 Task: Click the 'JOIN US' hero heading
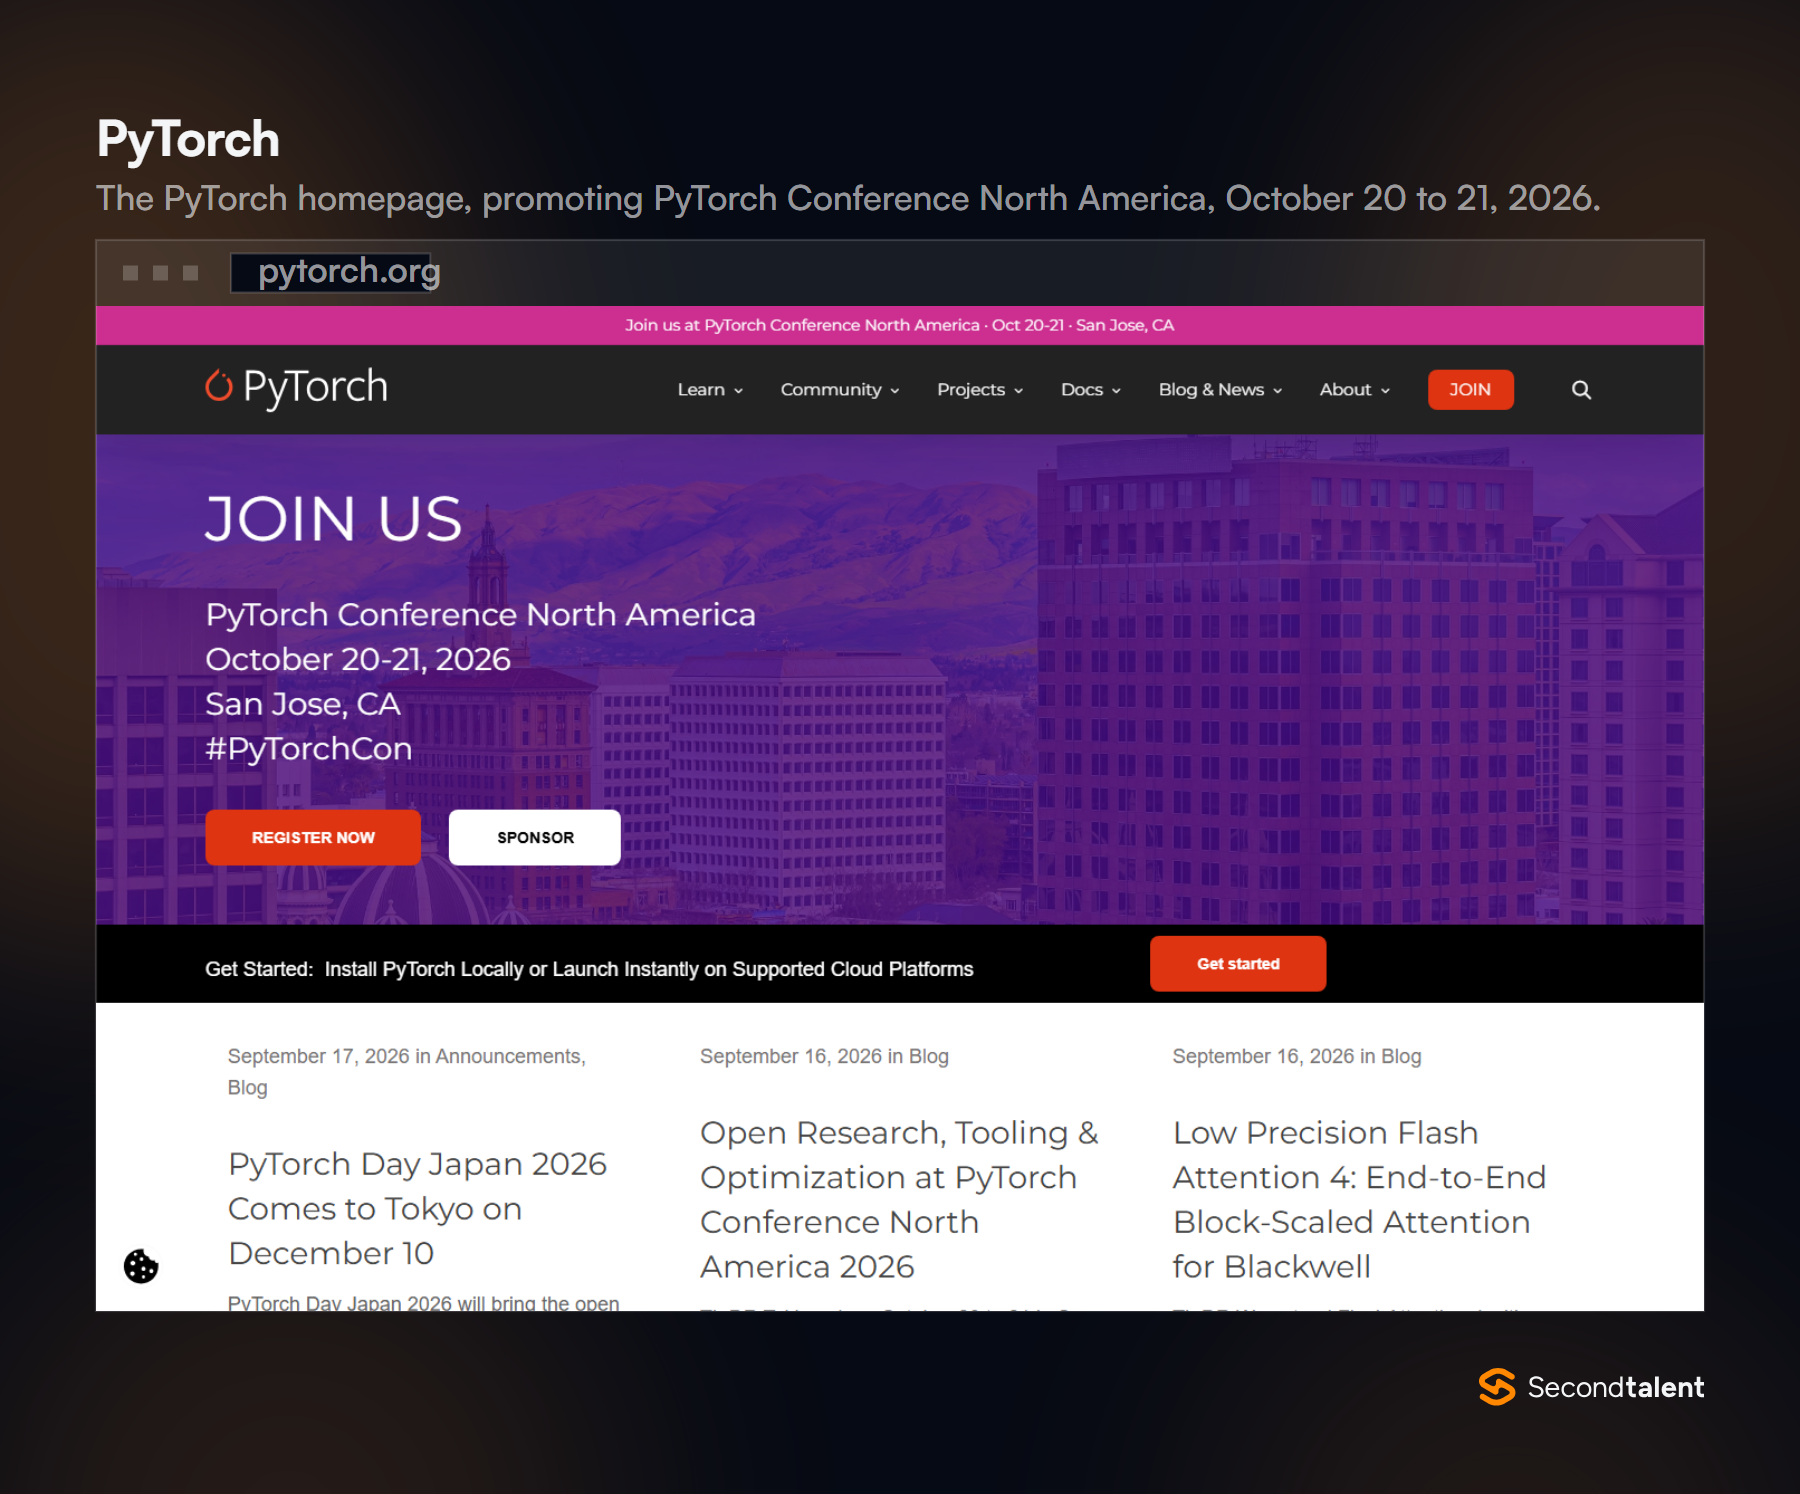334,519
